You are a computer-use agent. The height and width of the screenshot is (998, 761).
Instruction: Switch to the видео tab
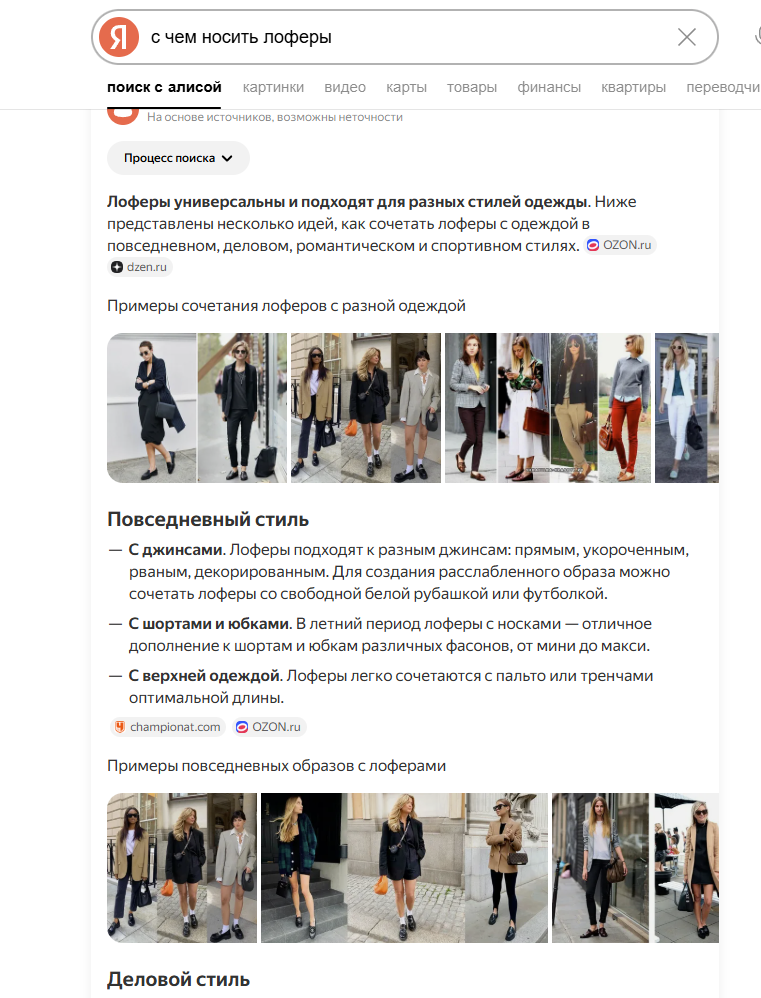pyautogui.click(x=345, y=87)
